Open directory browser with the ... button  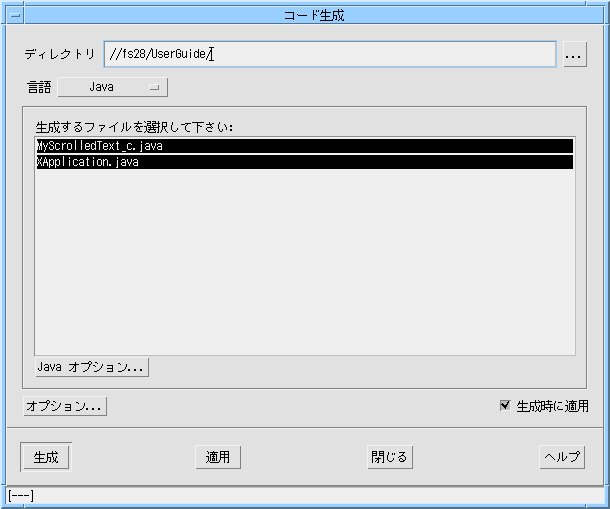[x=575, y=55]
